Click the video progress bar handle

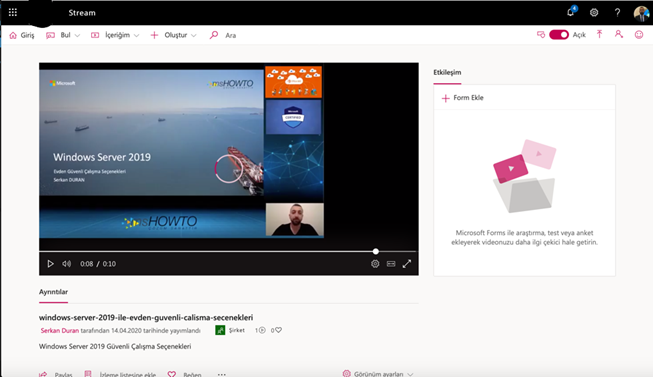coord(376,252)
